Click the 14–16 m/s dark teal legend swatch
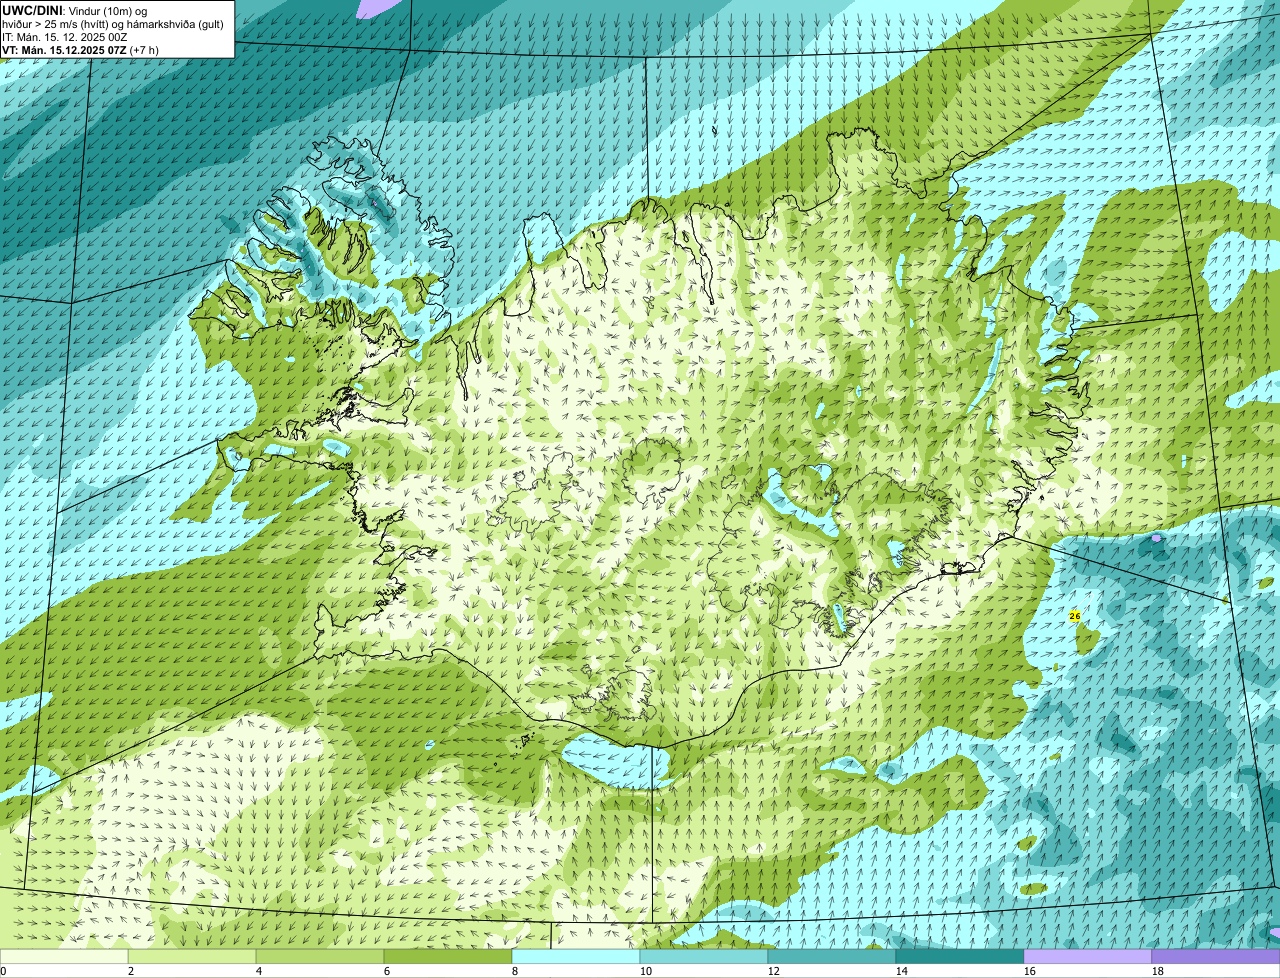This screenshot has height=978, width=1280. pos(960,957)
